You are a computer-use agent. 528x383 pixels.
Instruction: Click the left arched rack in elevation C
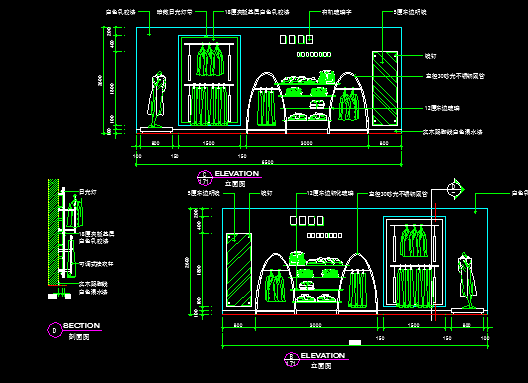point(267,103)
